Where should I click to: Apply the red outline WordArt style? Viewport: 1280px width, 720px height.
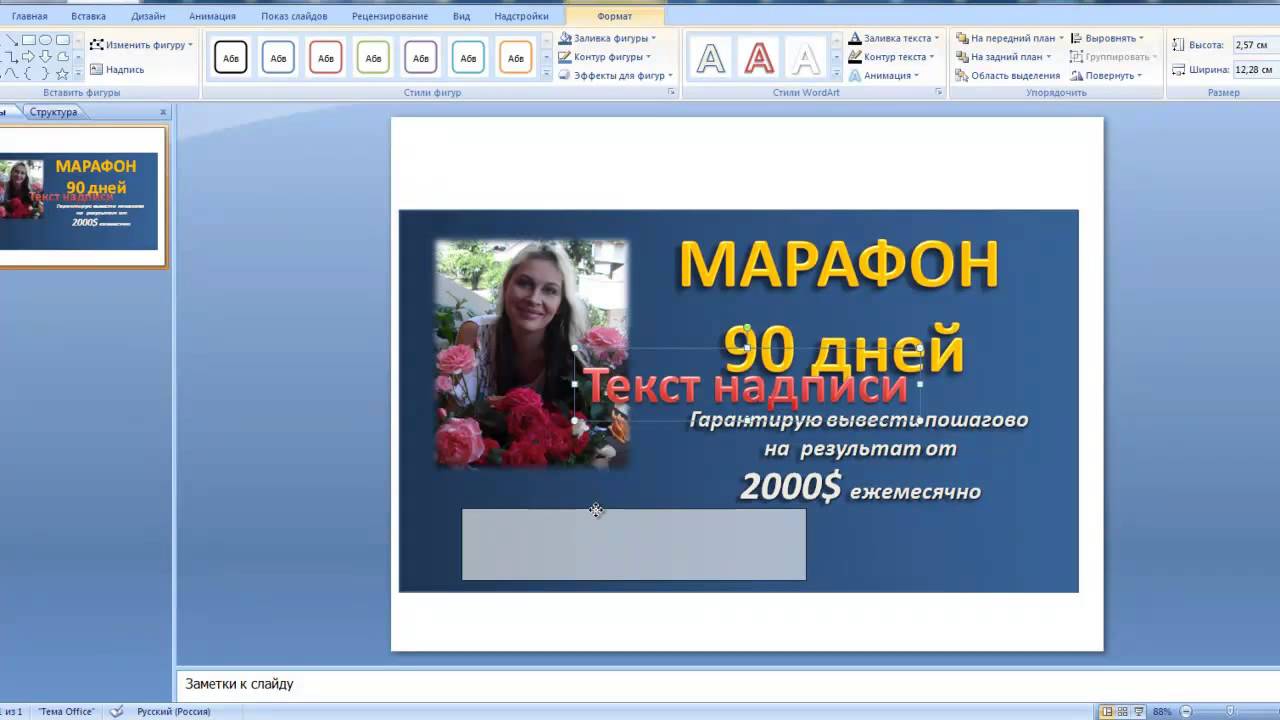pos(759,59)
